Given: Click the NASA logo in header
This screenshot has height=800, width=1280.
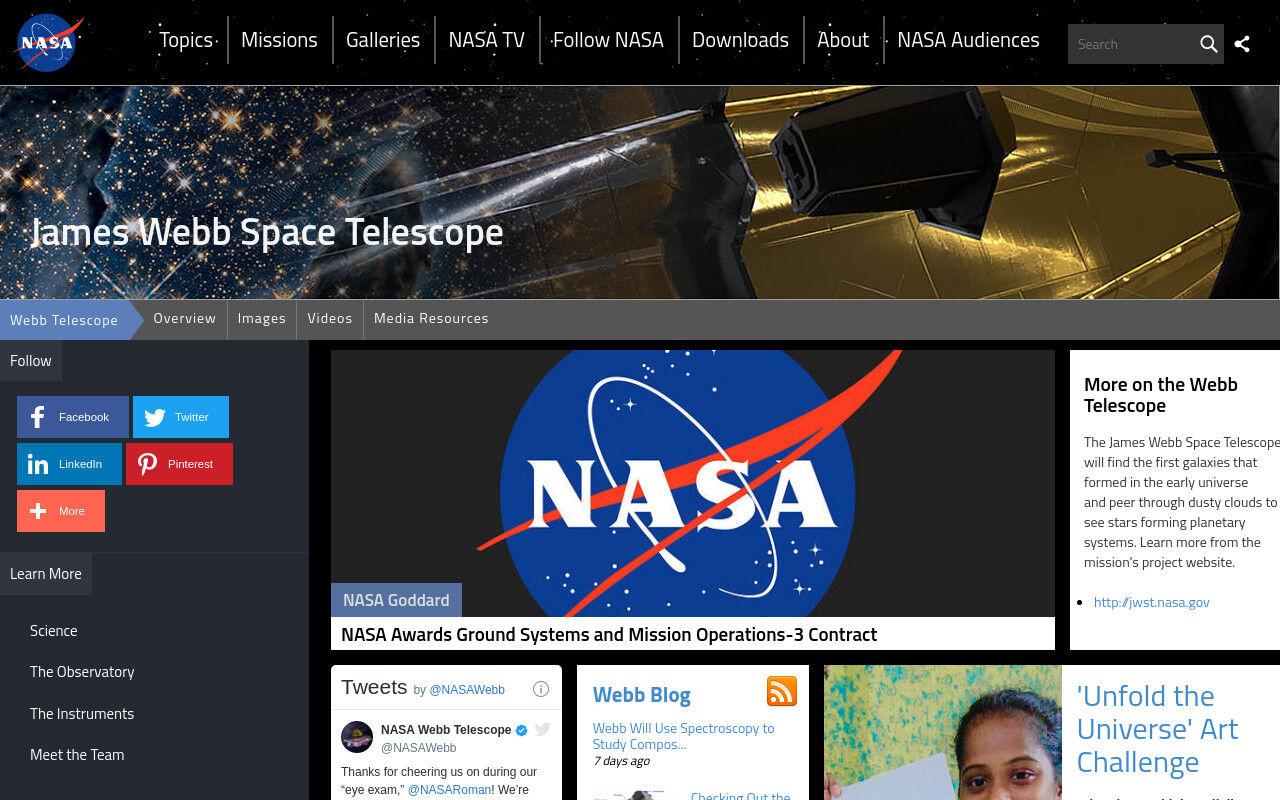Looking at the screenshot, I should click(48, 43).
